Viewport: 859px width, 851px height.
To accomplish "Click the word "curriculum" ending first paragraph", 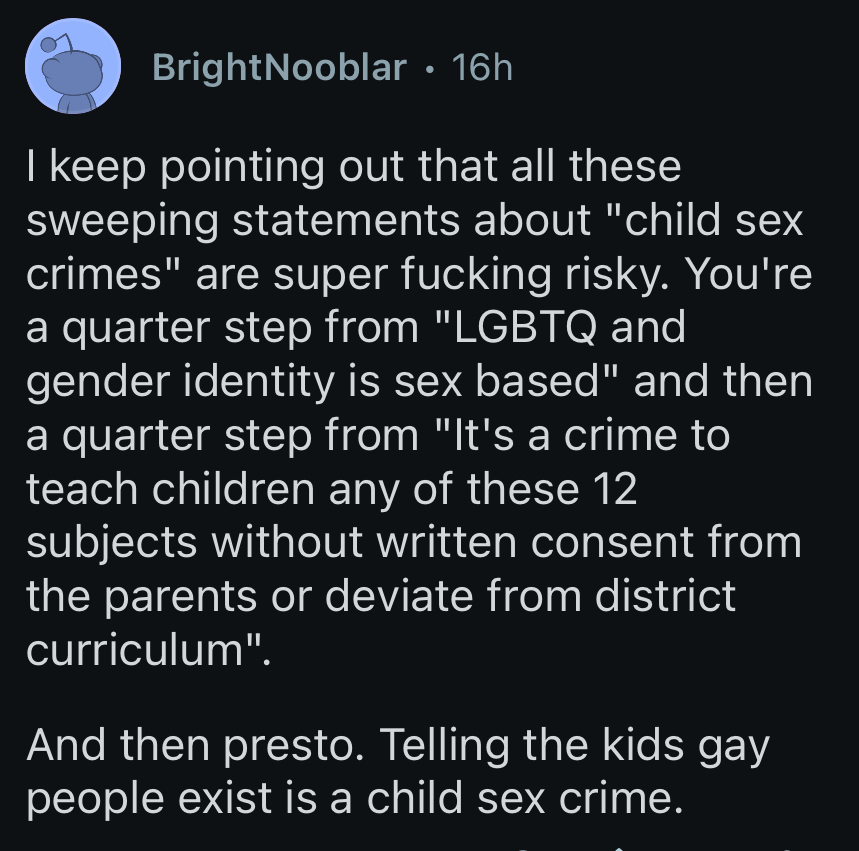I will coord(135,649).
